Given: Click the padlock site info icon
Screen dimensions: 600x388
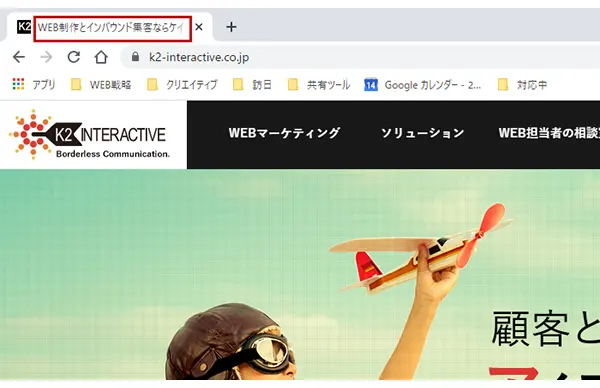Looking at the screenshot, I should (135, 57).
